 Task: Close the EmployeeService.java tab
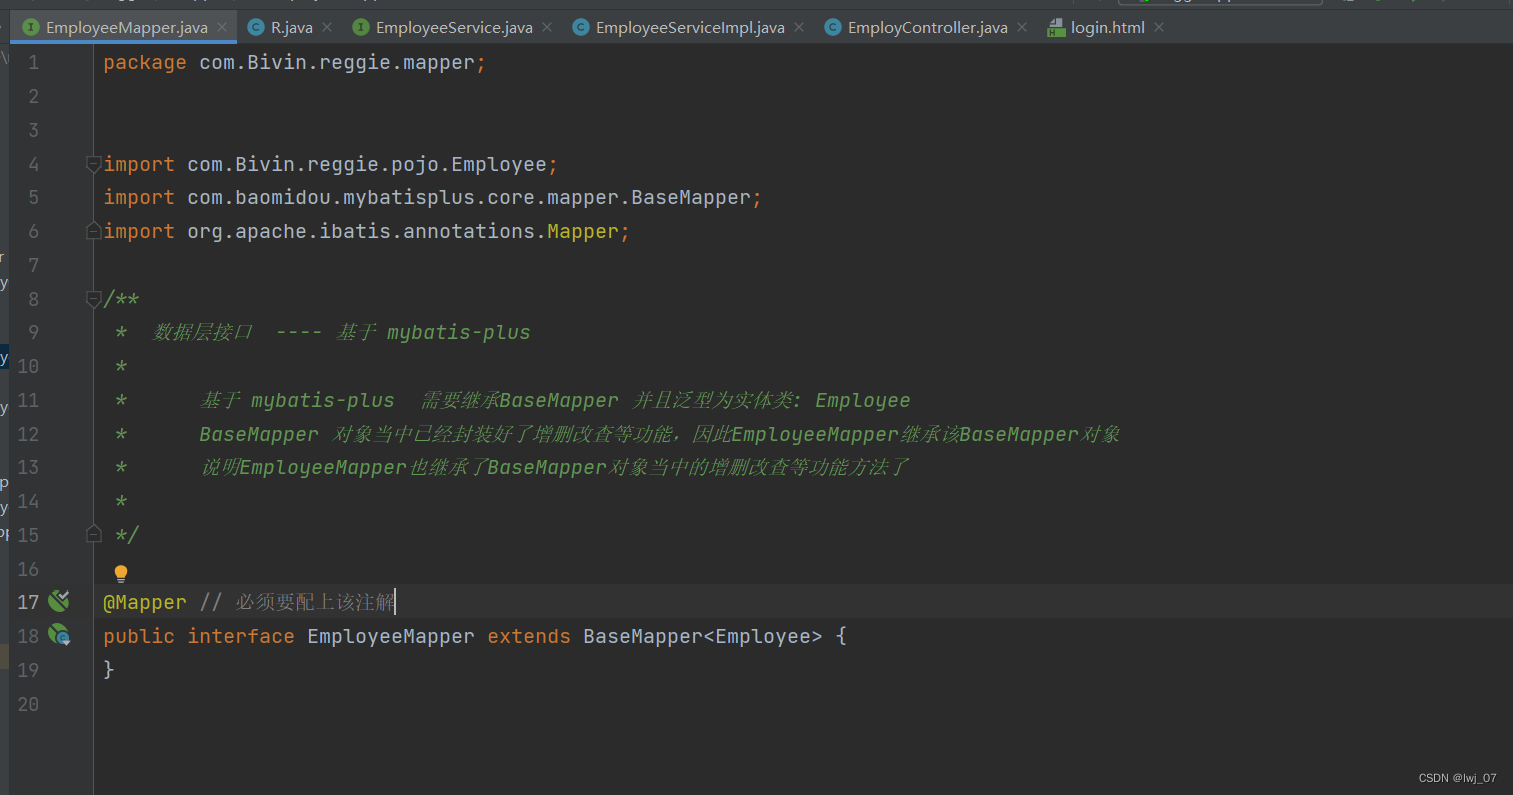(547, 28)
